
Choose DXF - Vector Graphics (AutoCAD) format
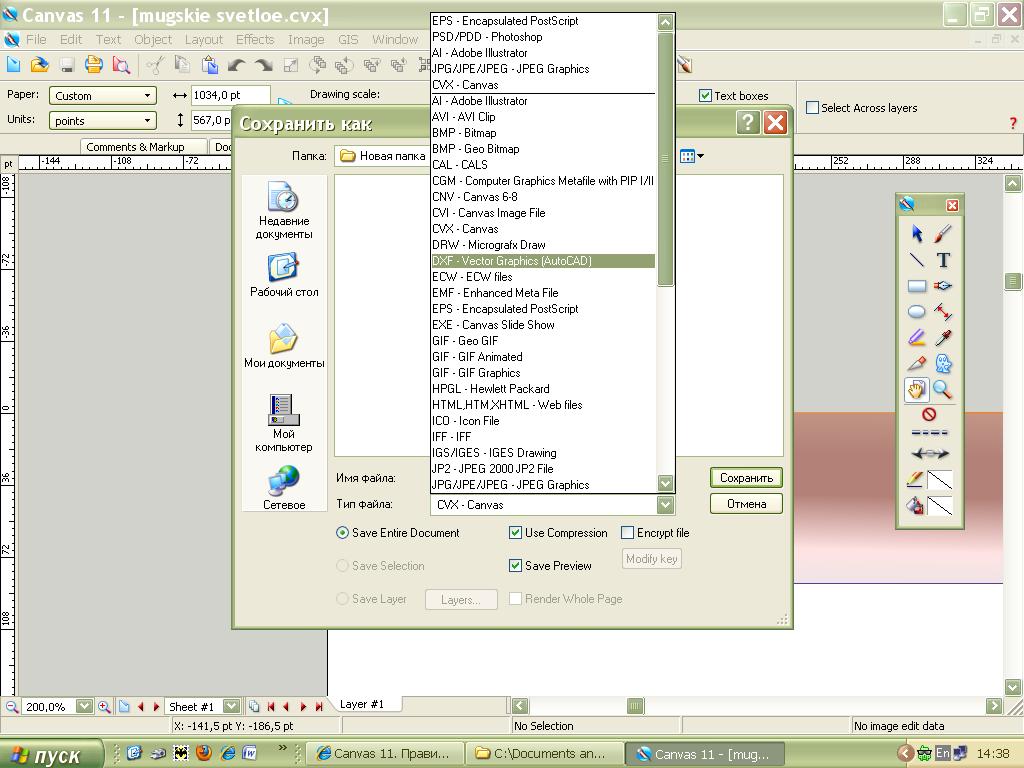tap(543, 261)
